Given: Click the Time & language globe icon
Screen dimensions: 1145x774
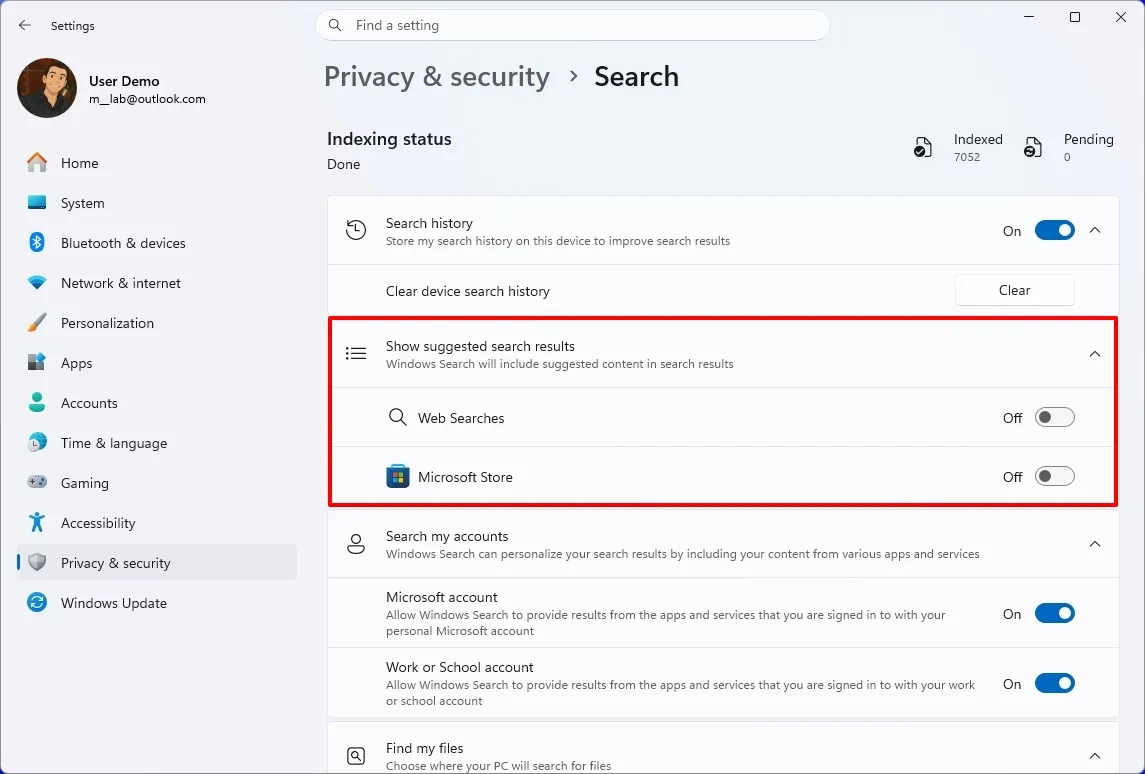Looking at the screenshot, I should pos(37,442).
